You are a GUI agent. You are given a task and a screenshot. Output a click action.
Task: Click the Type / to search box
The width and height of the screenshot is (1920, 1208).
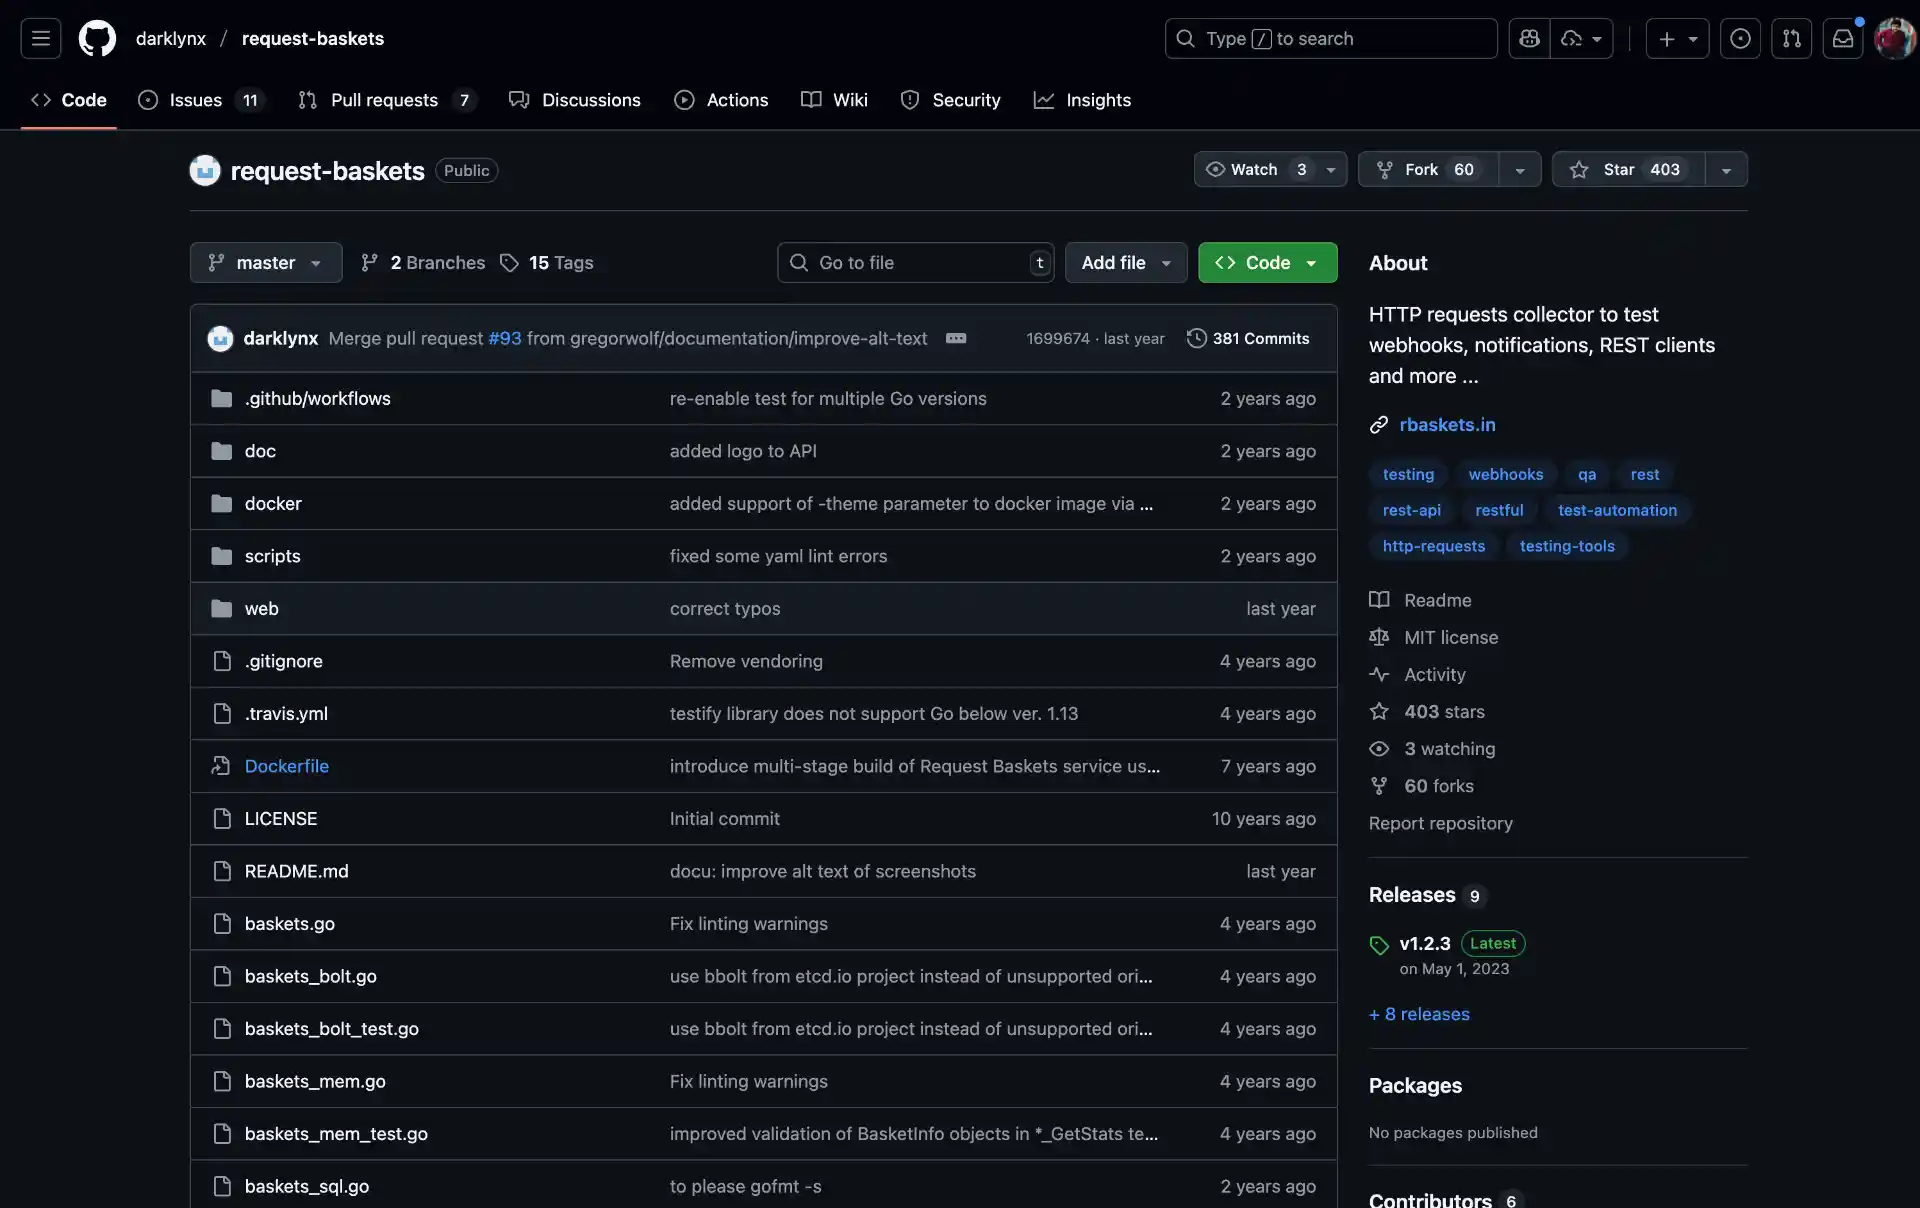(1331, 38)
